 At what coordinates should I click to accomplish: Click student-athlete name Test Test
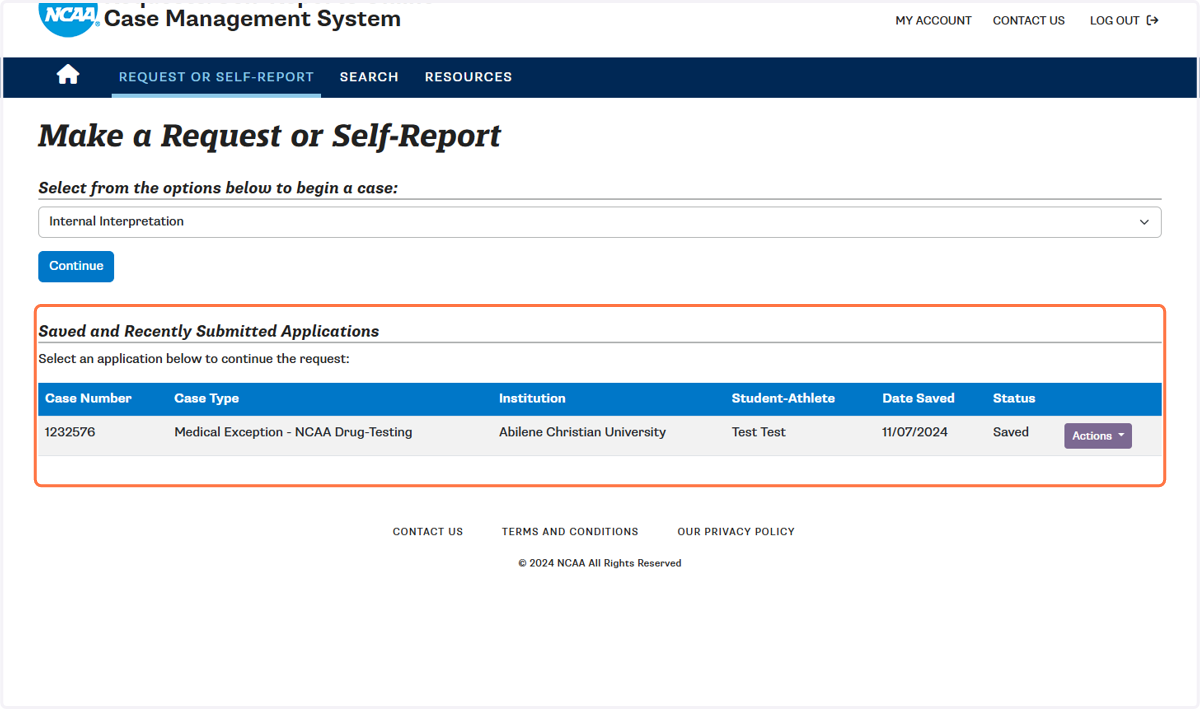point(758,432)
